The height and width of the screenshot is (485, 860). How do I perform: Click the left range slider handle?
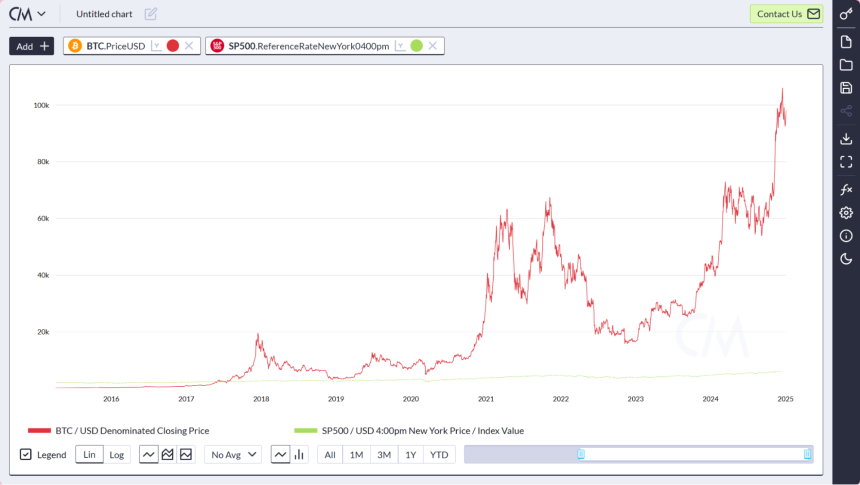581,454
